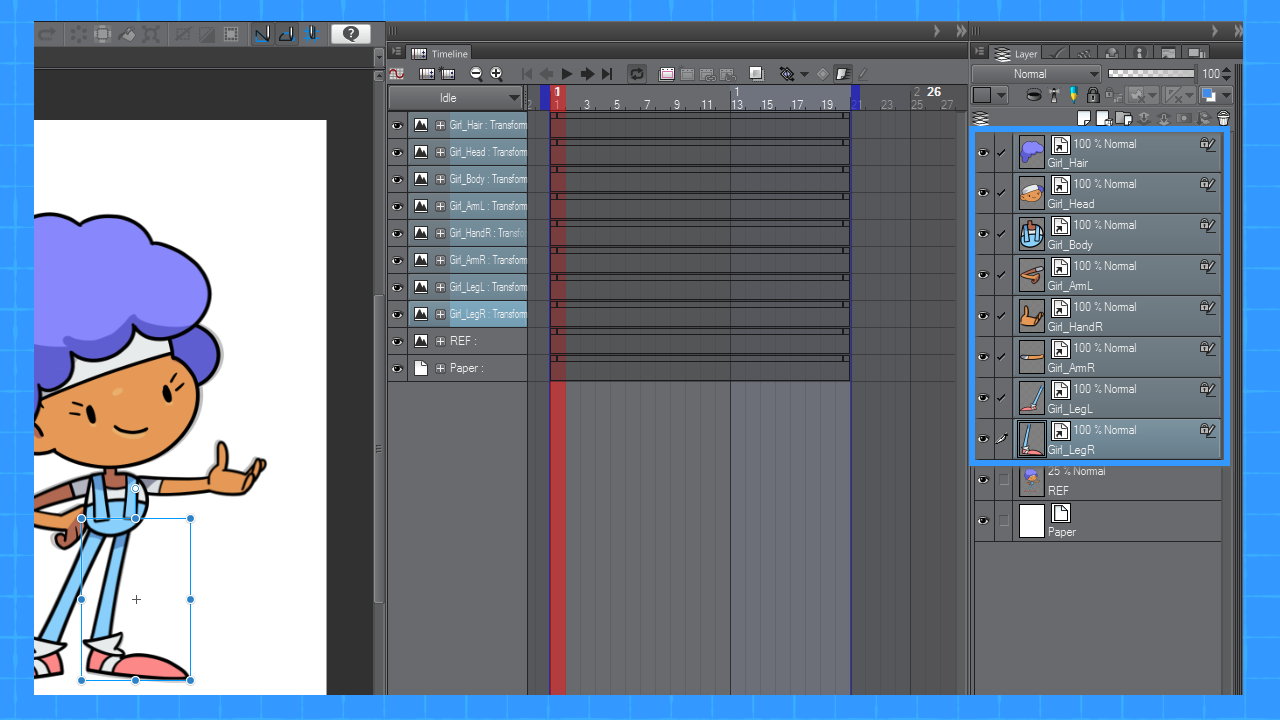This screenshot has width=1280, height=720.
Task: Click the graph editor icon in Timeline
Action: point(397,73)
